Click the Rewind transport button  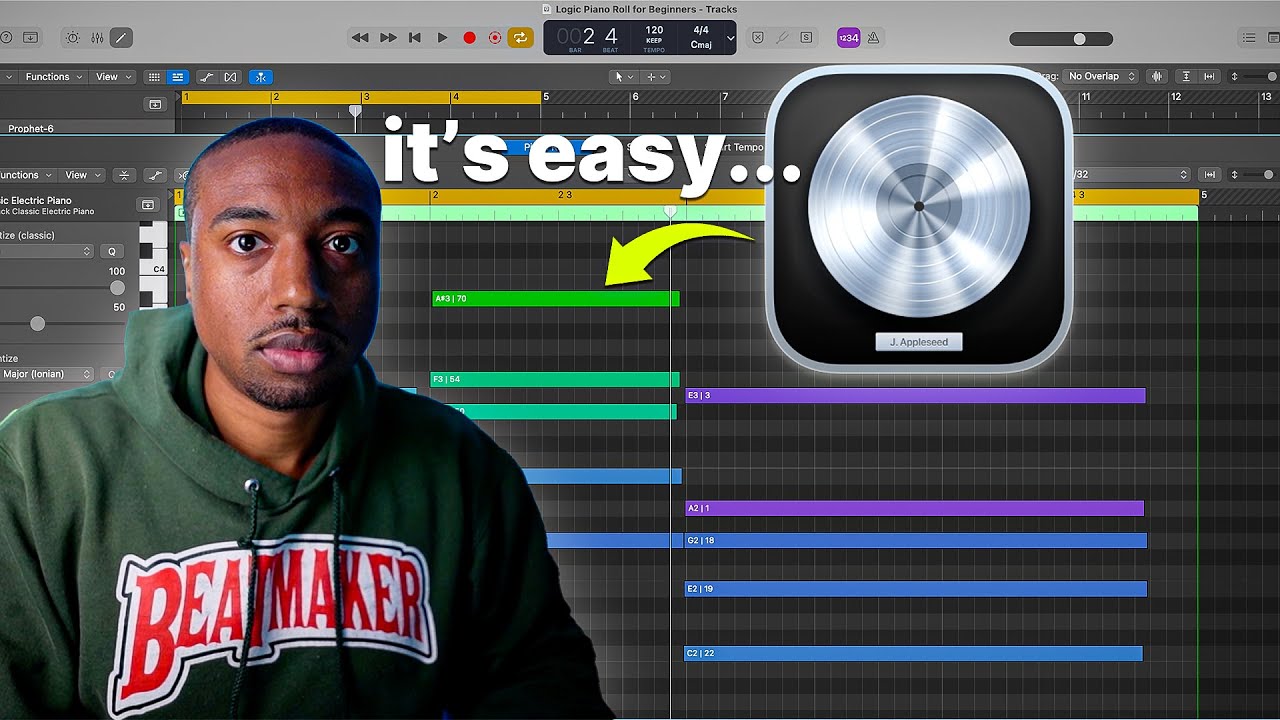[x=360, y=38]
